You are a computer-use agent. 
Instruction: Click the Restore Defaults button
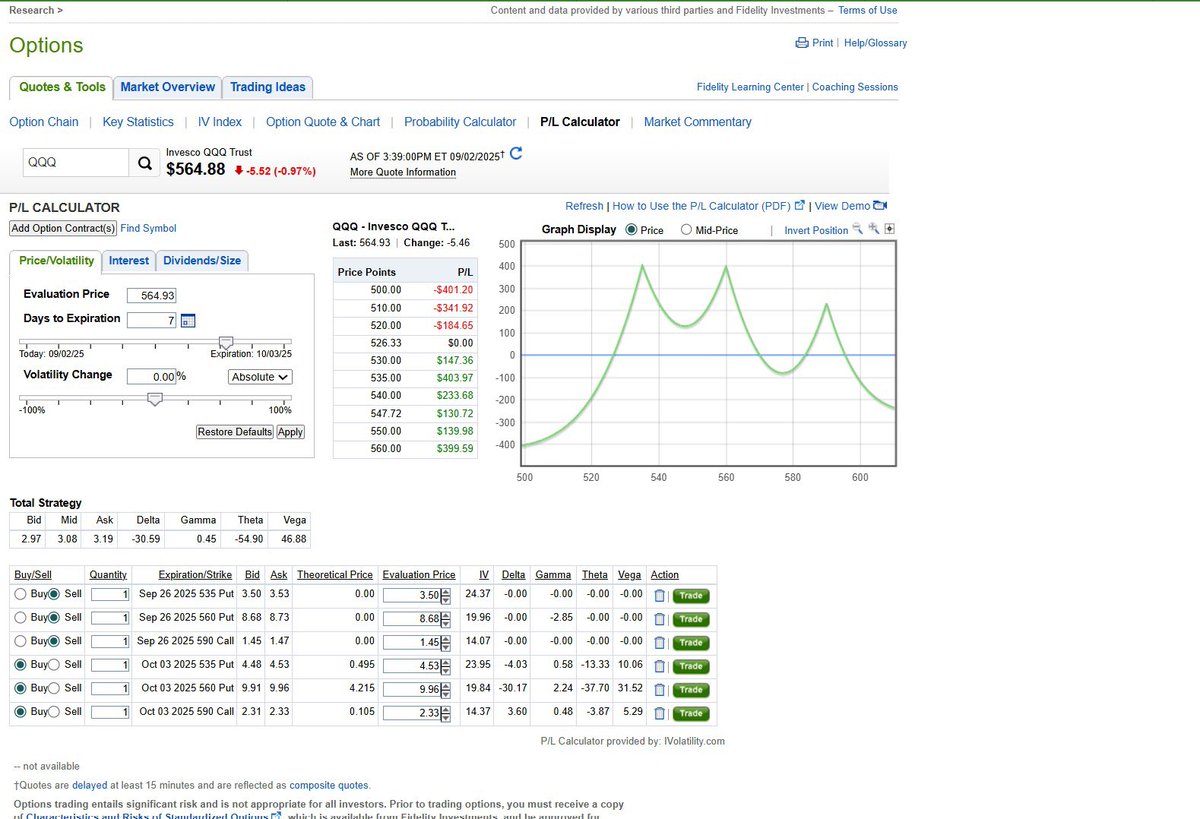tap(235, 432)
